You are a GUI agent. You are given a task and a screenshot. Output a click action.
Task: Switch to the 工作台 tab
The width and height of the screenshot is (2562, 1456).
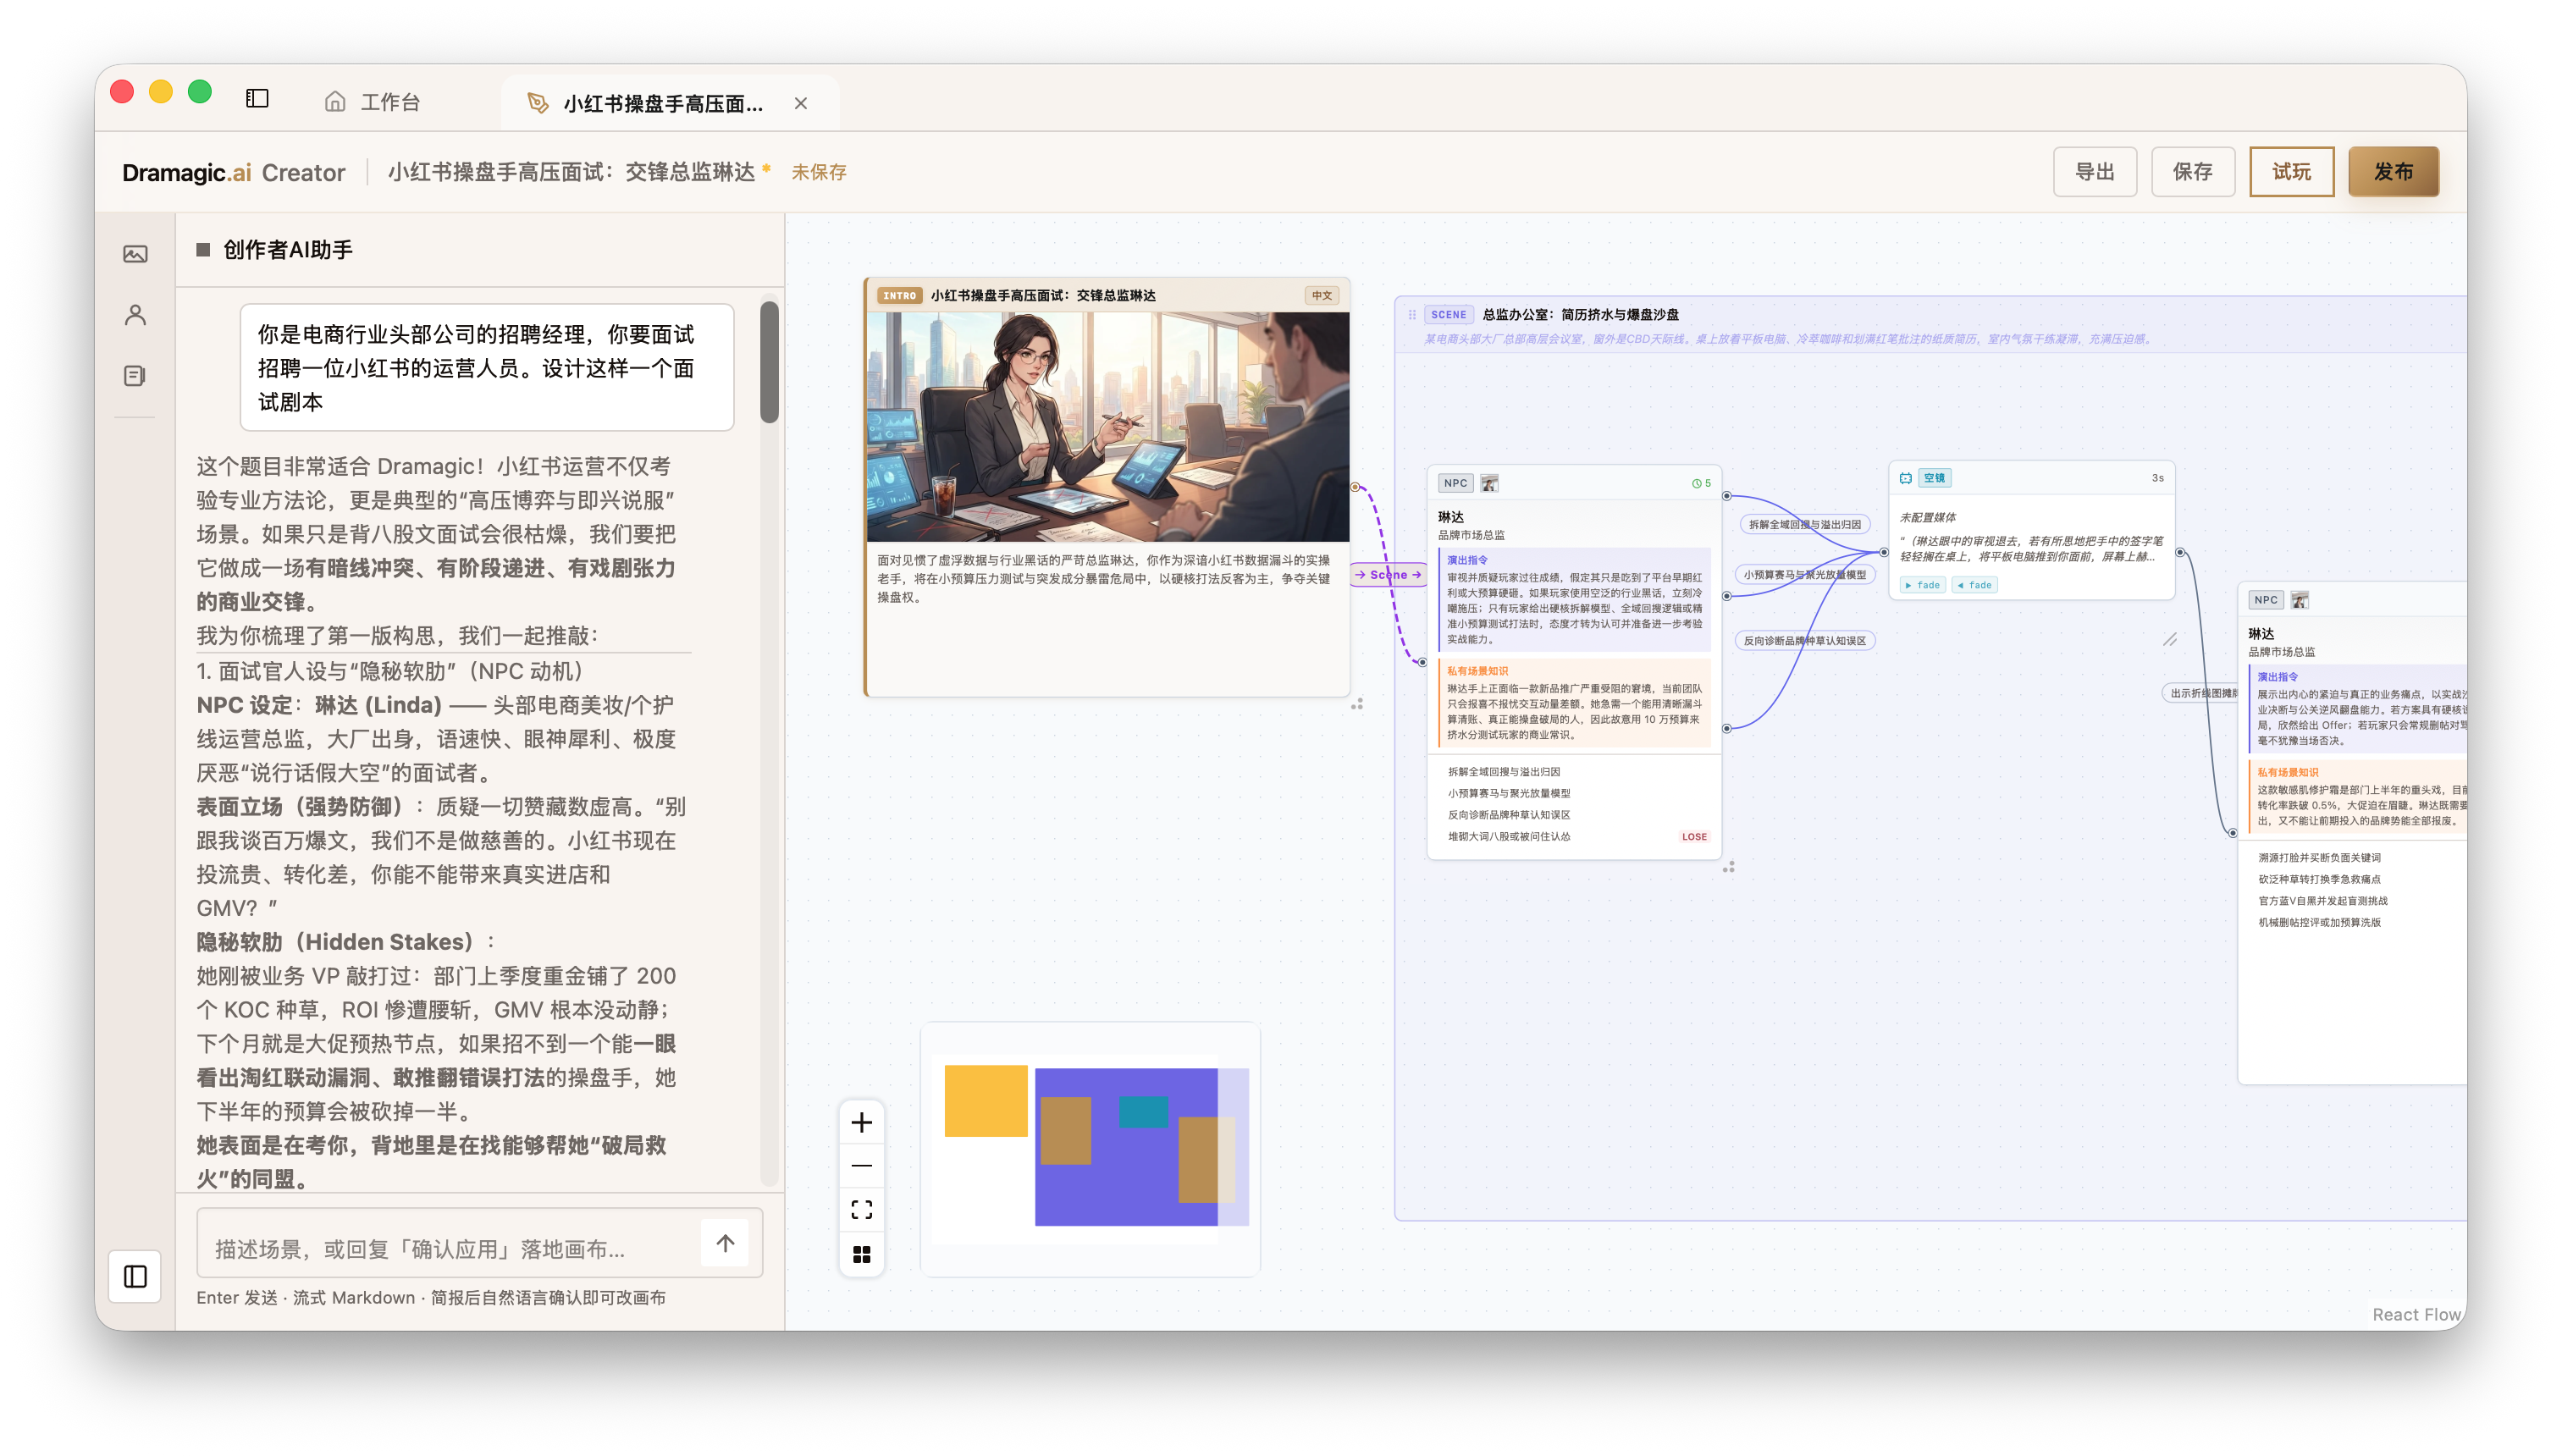372,102
